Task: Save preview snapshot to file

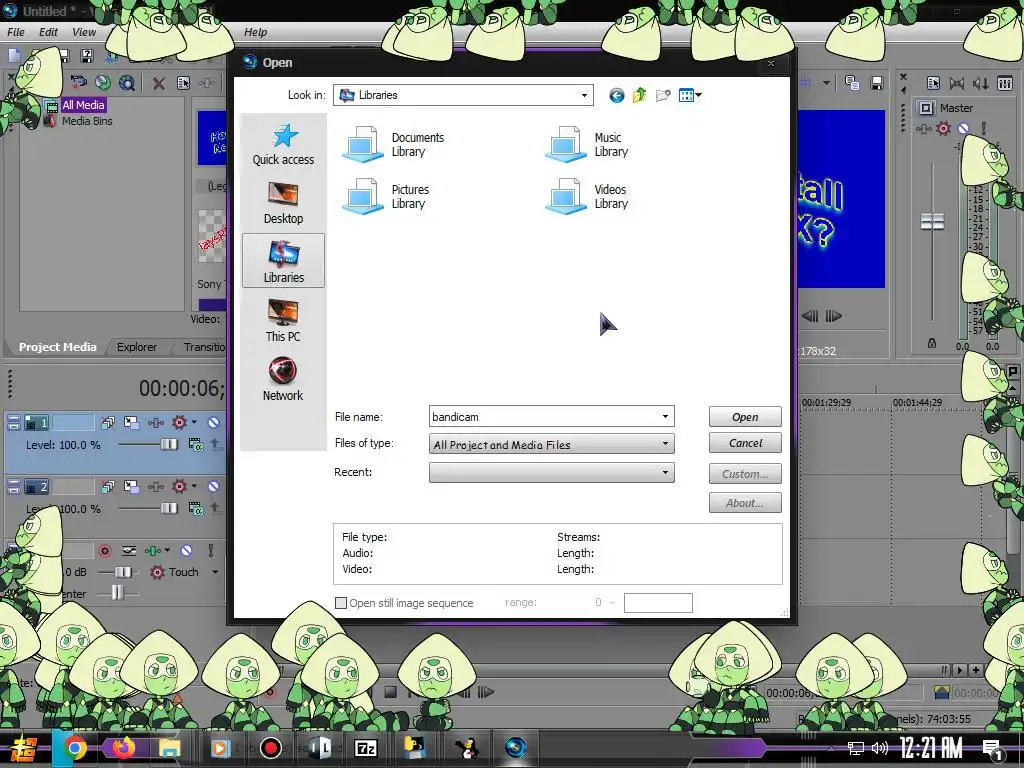Action: (876, 83)
